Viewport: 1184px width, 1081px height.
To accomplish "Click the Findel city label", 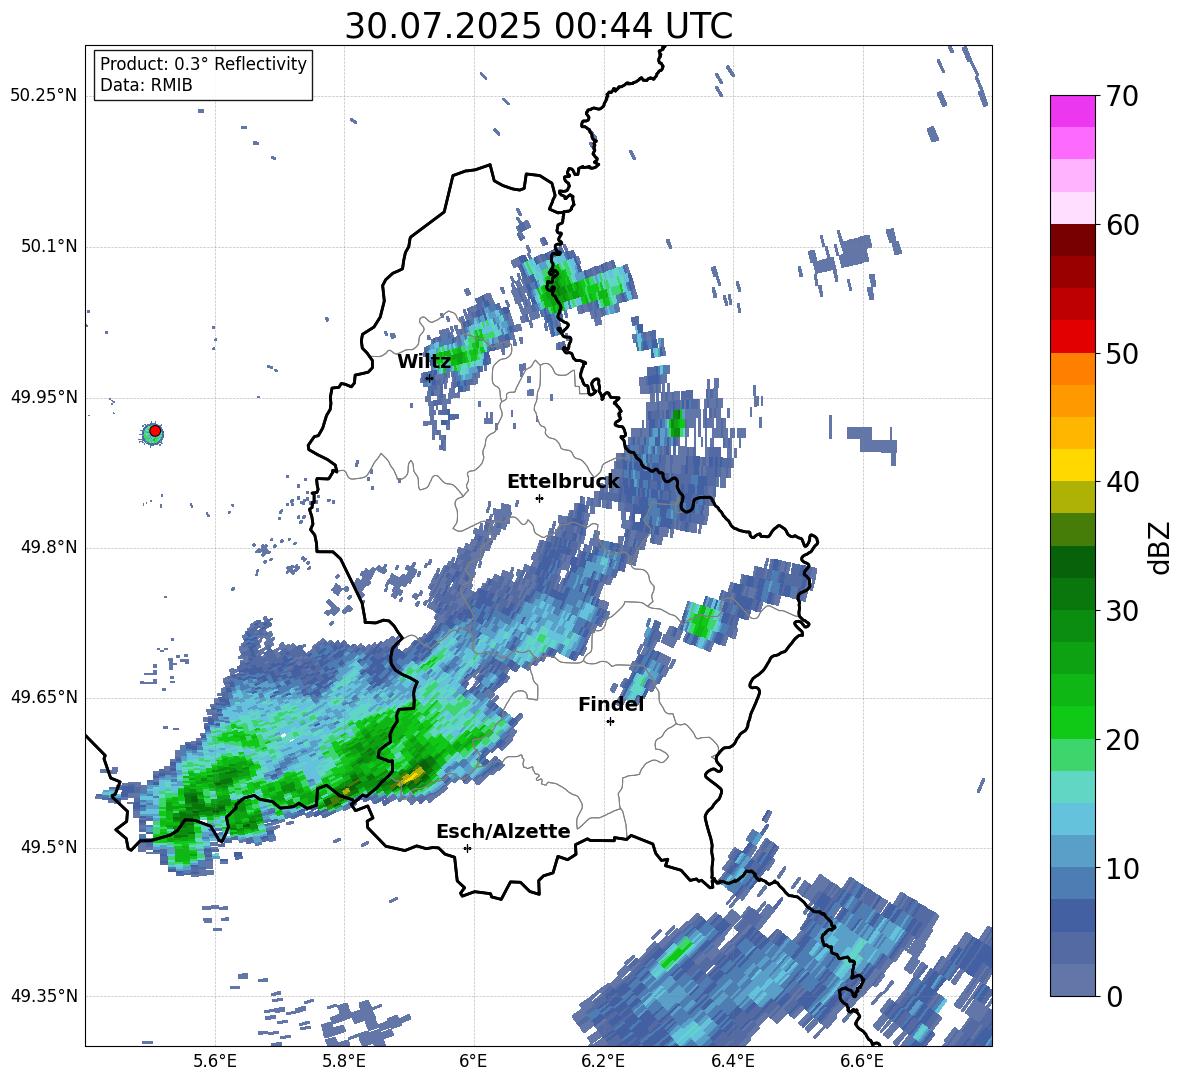I will 611,705.
